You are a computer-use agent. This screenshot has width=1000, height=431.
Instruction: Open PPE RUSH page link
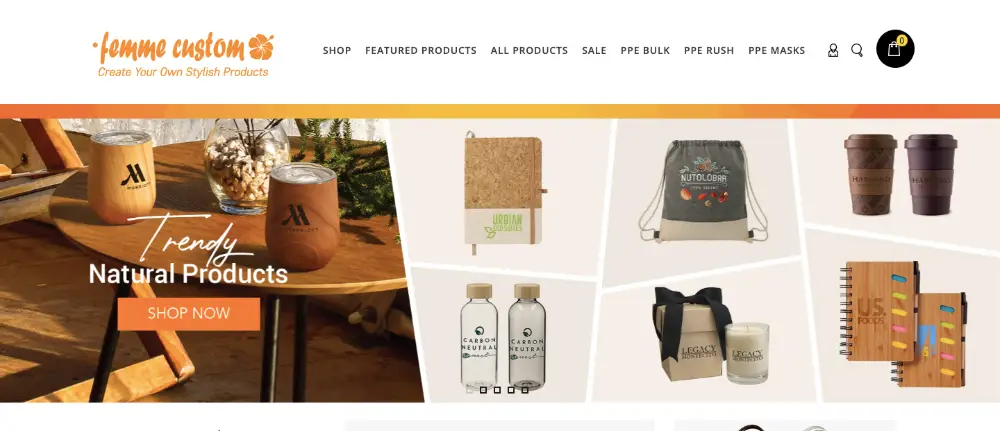[x=709, y=50]
